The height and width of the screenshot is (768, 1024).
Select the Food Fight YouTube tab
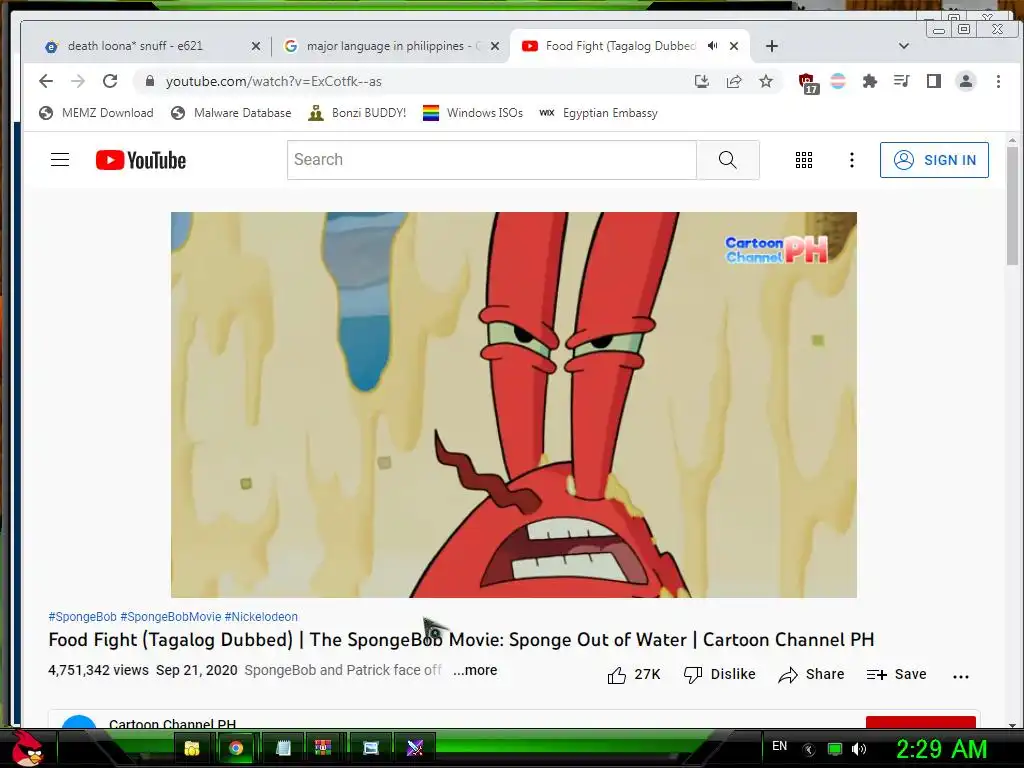[x=620, y=46]
